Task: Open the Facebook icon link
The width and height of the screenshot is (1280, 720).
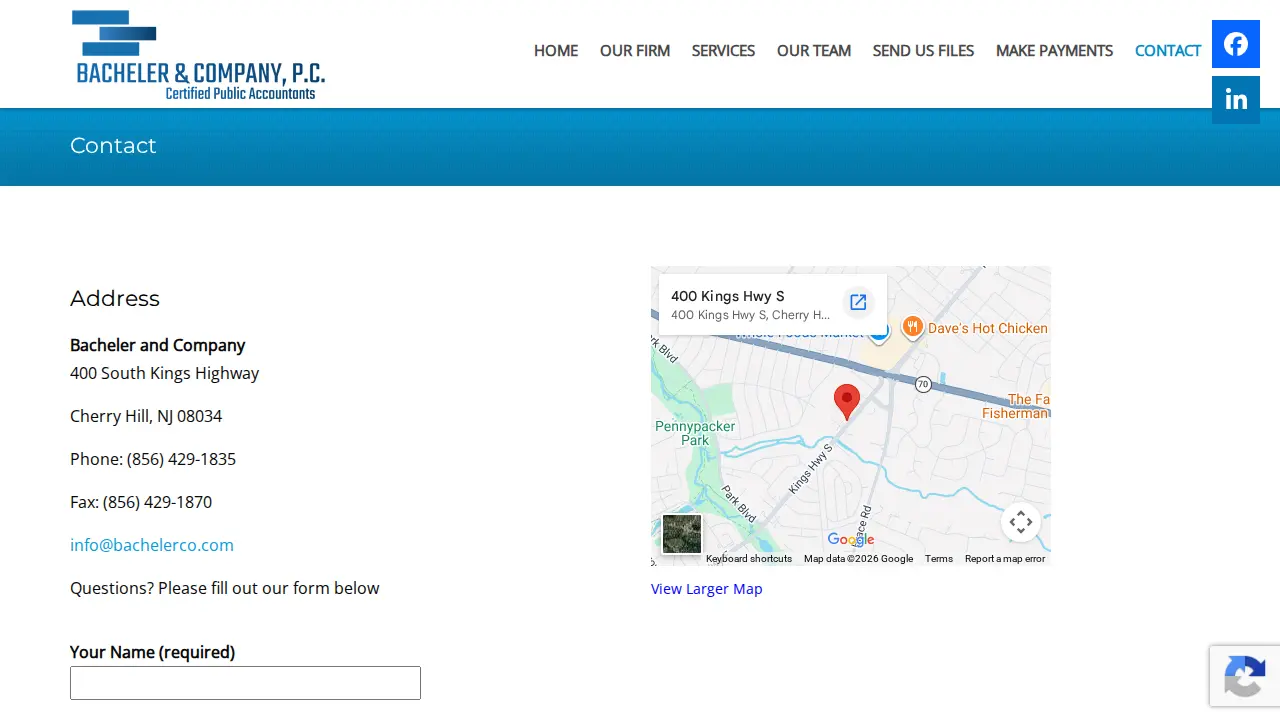Action: pos(1236,44)
